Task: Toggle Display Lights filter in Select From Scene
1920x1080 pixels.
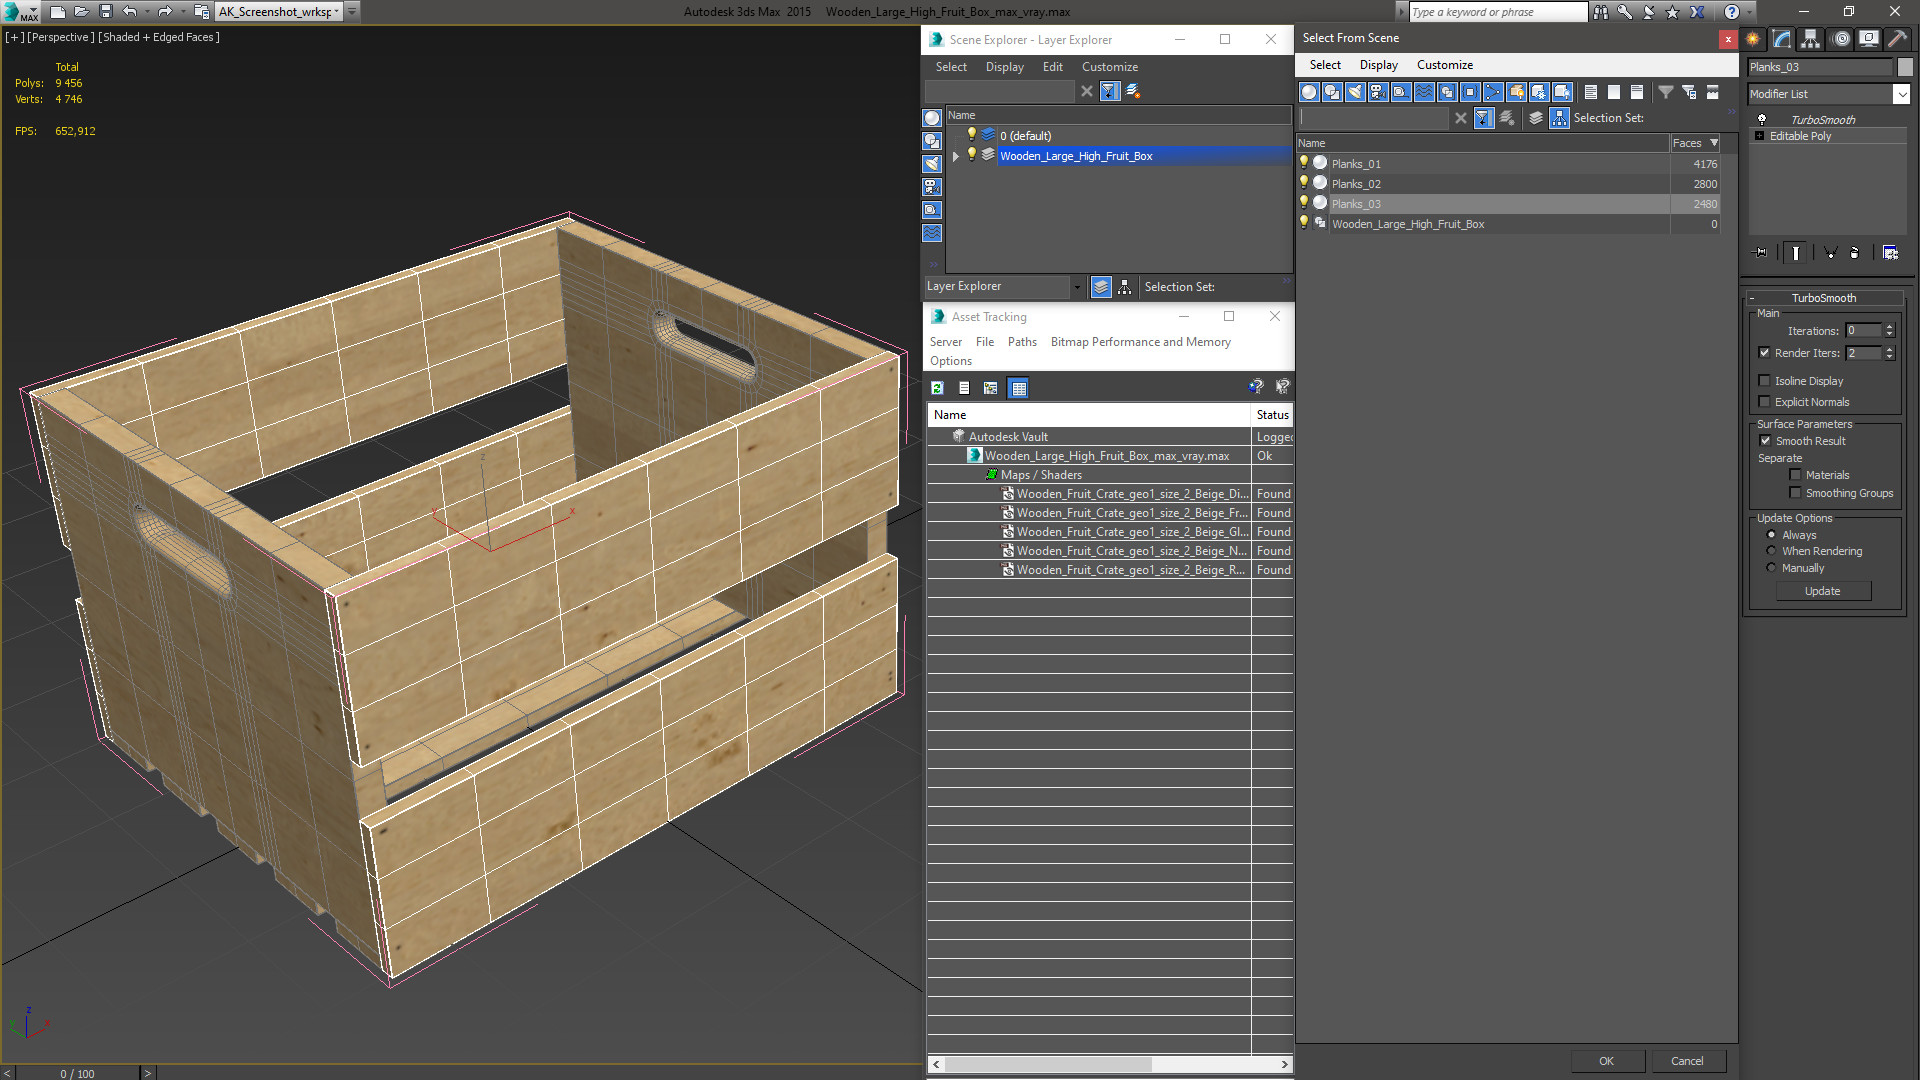Action: (x=1355, y=92)
